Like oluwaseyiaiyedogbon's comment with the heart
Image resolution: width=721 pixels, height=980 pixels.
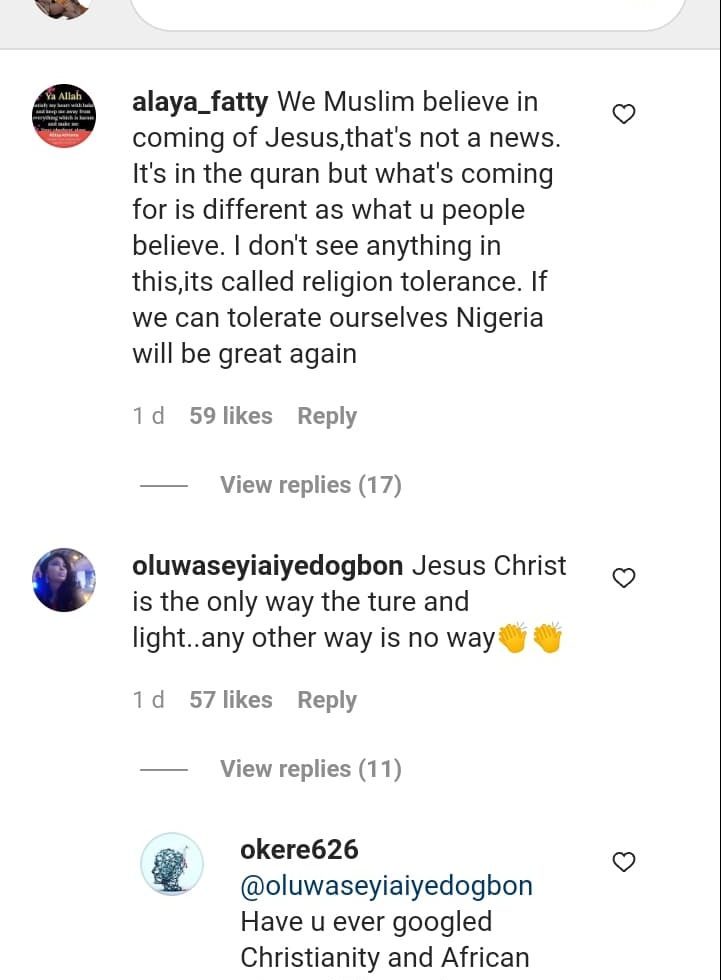click(x=624, y=578)
